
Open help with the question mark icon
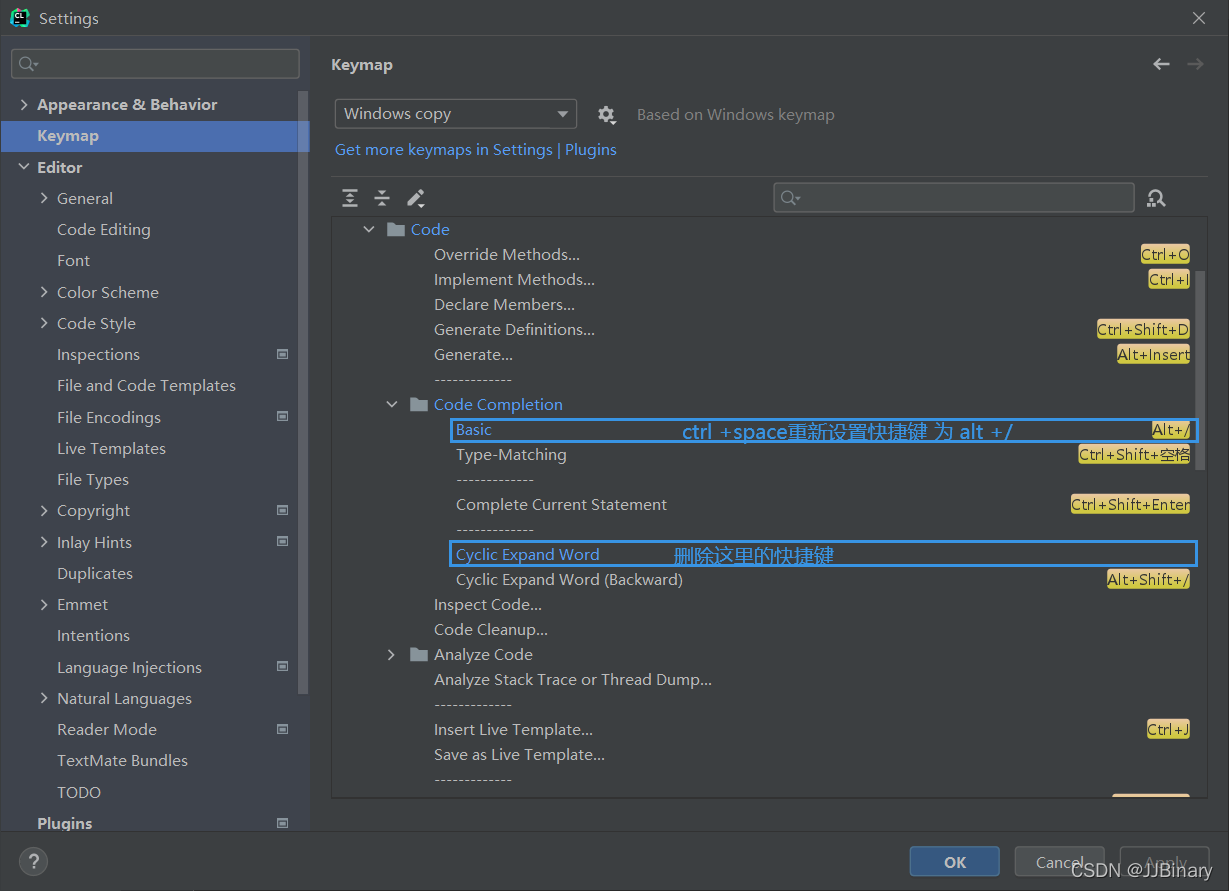33,861
